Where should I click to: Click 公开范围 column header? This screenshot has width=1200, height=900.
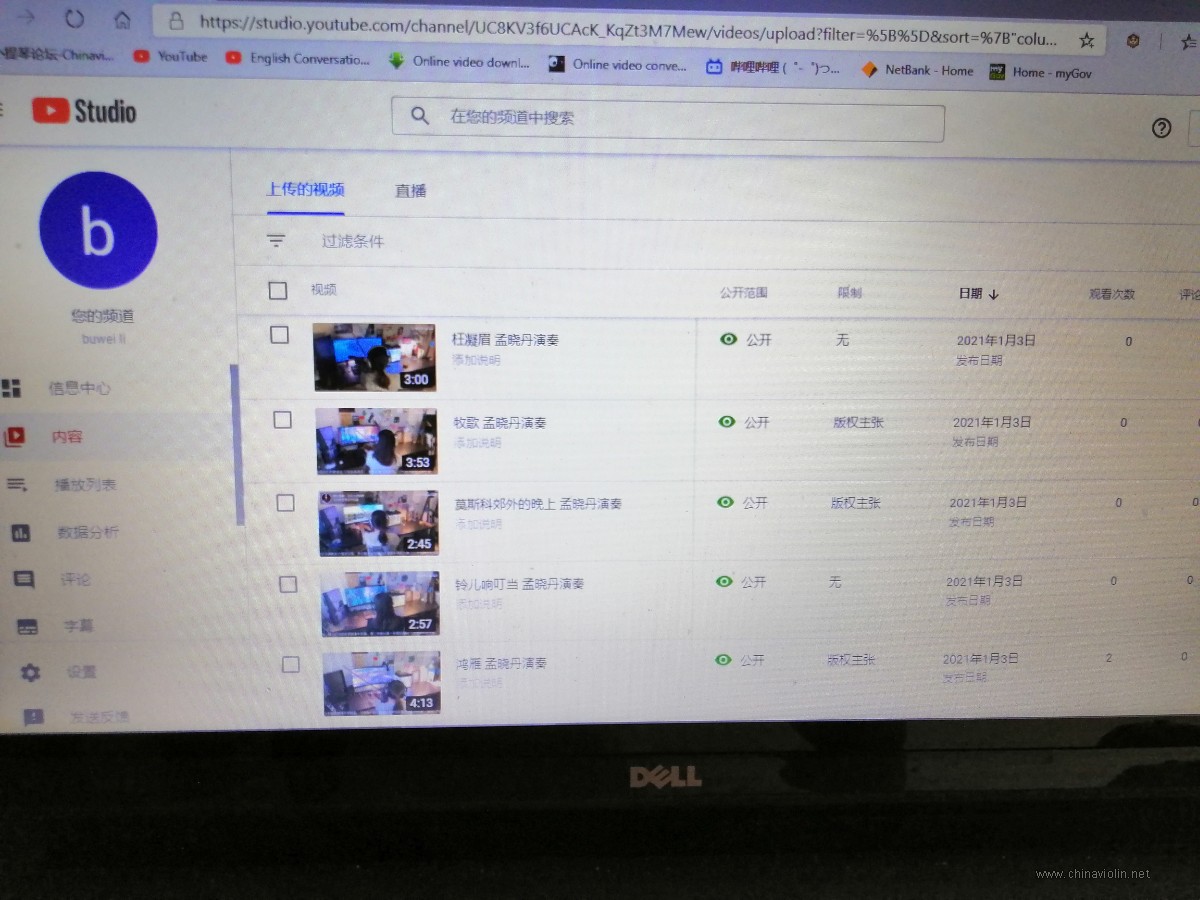click(743, 293)
